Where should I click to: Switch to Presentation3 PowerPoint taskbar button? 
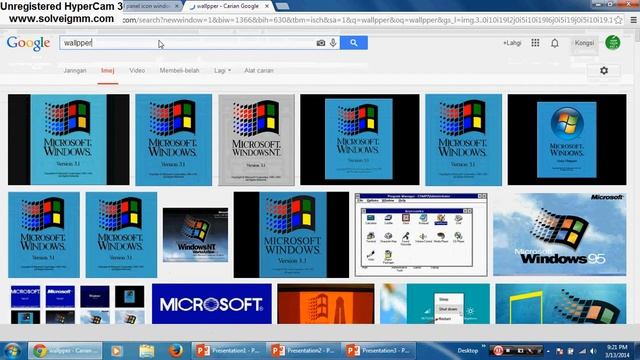click(378, 351)
